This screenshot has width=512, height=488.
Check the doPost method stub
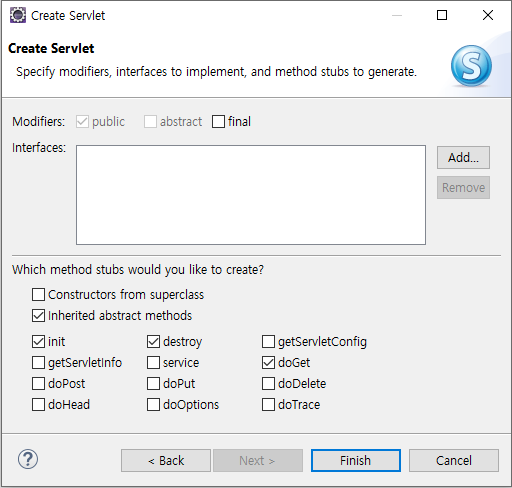tap(38, 384)
